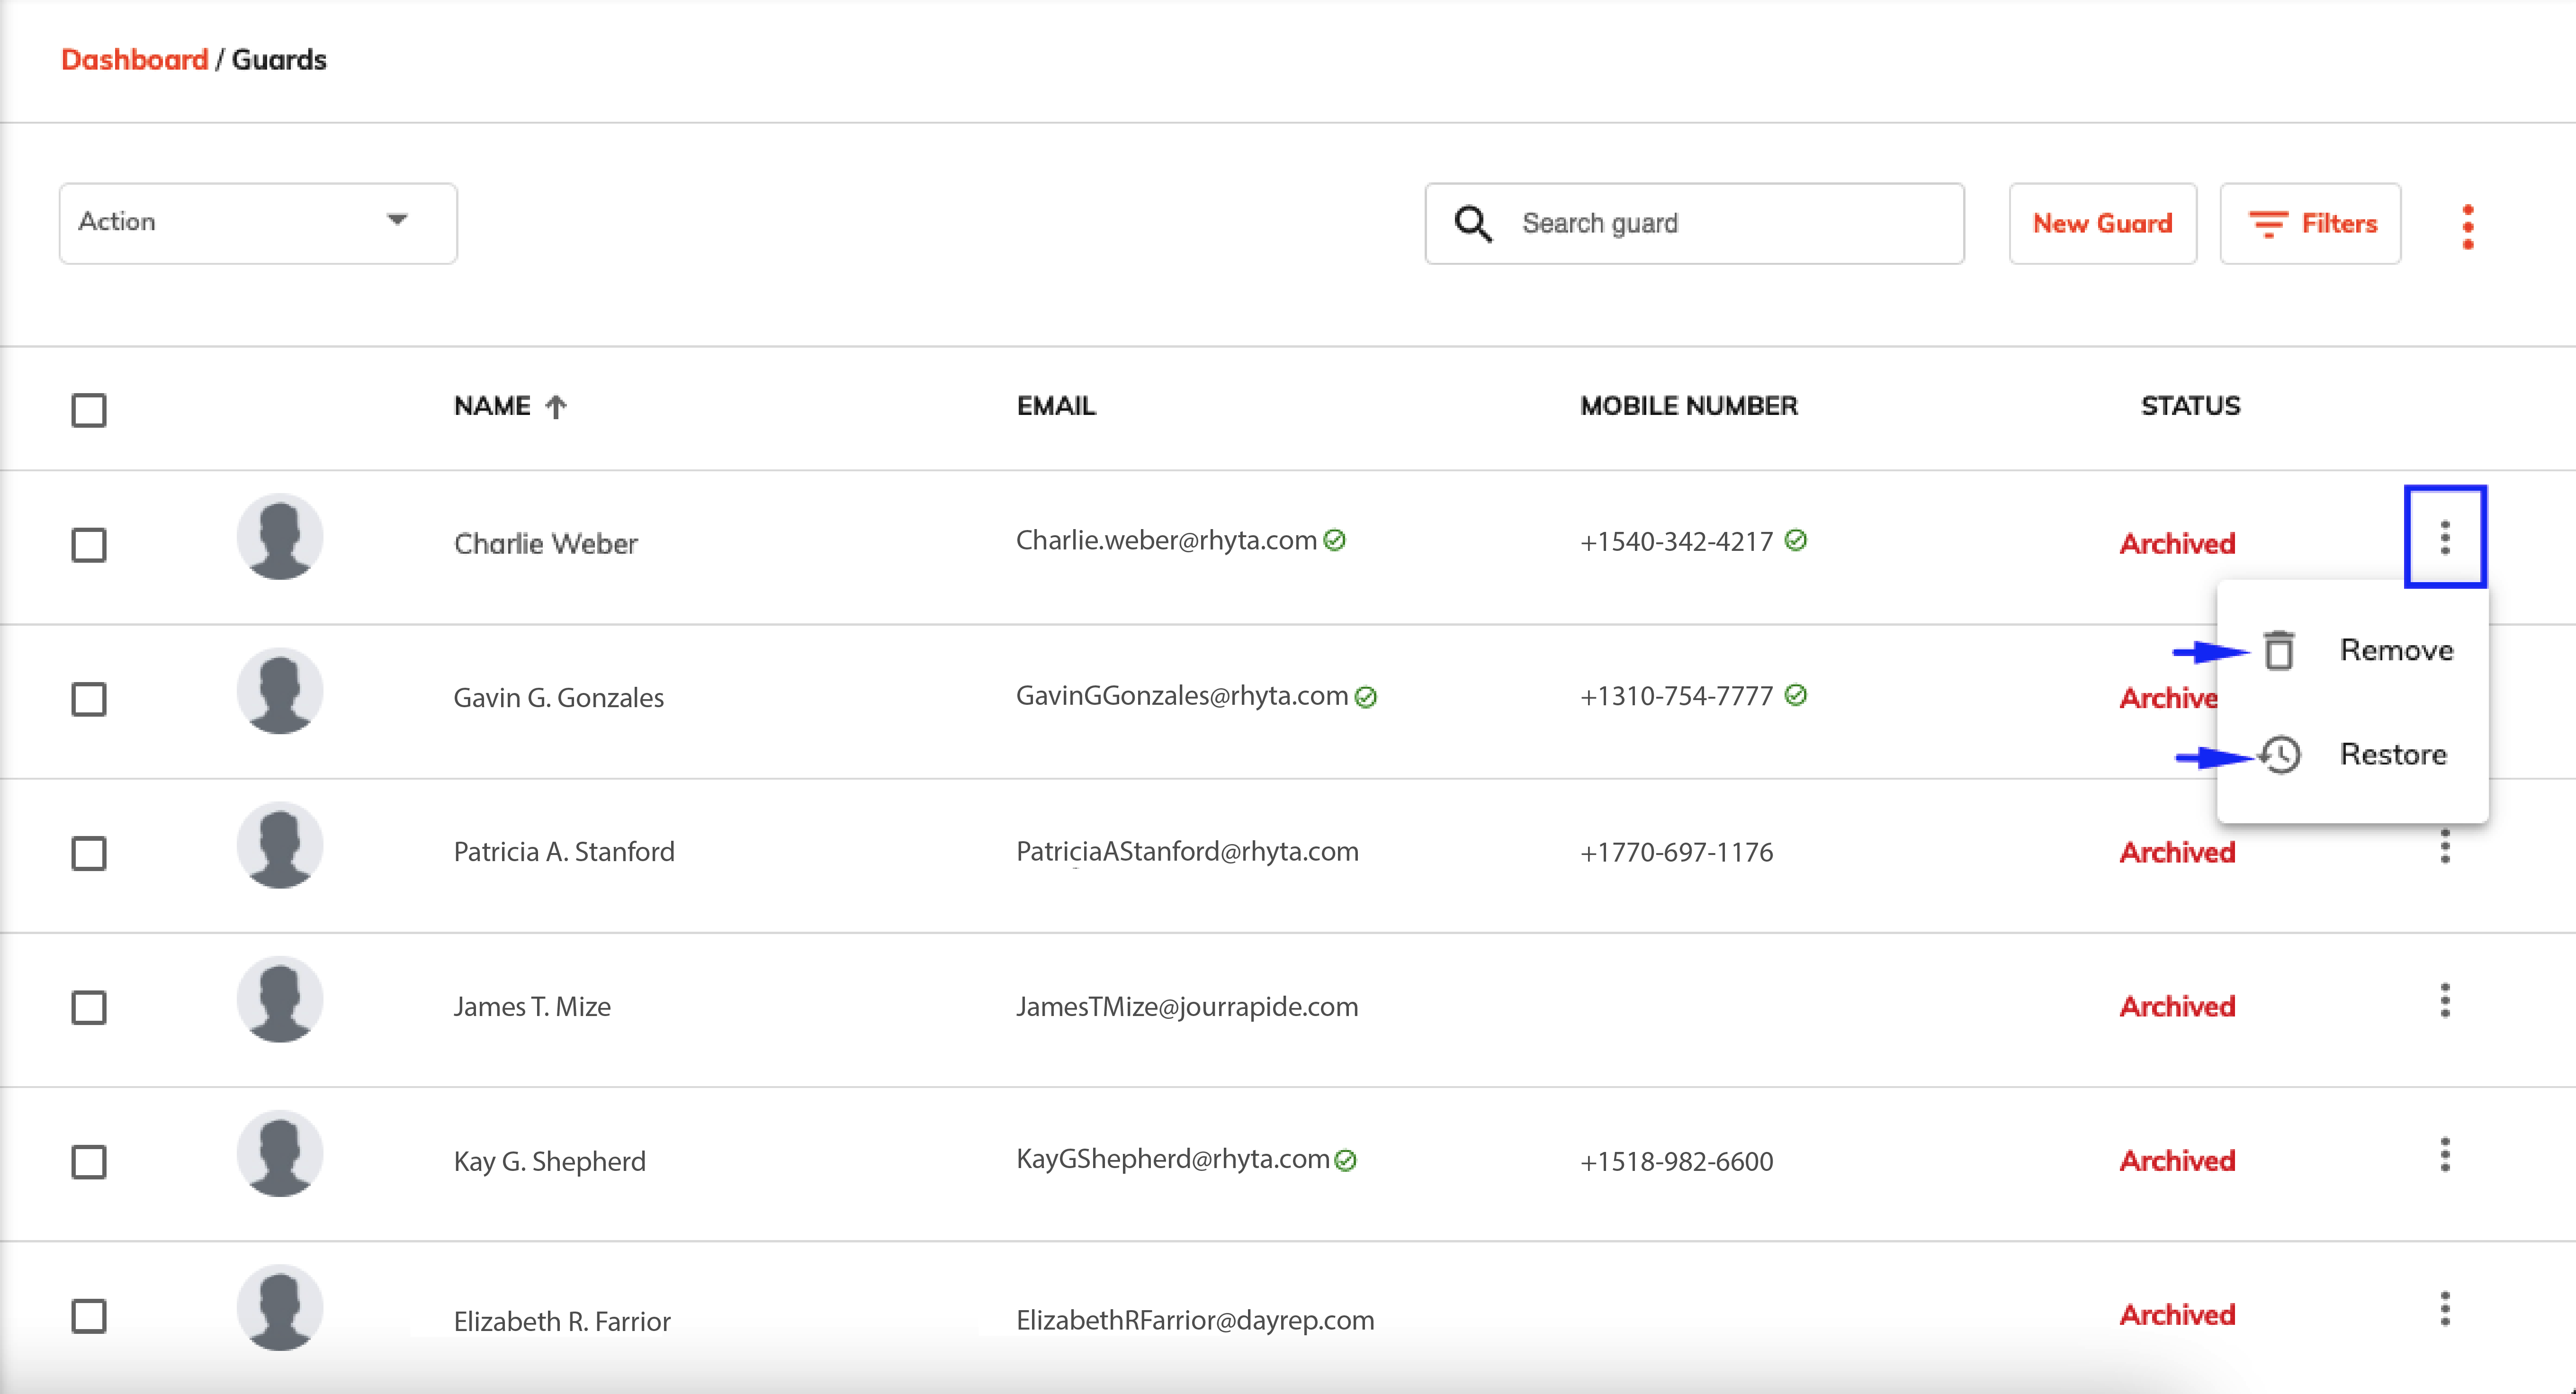
Task: Click Patricia A. Stanford's avatar picture
Action: coord(280,845)
